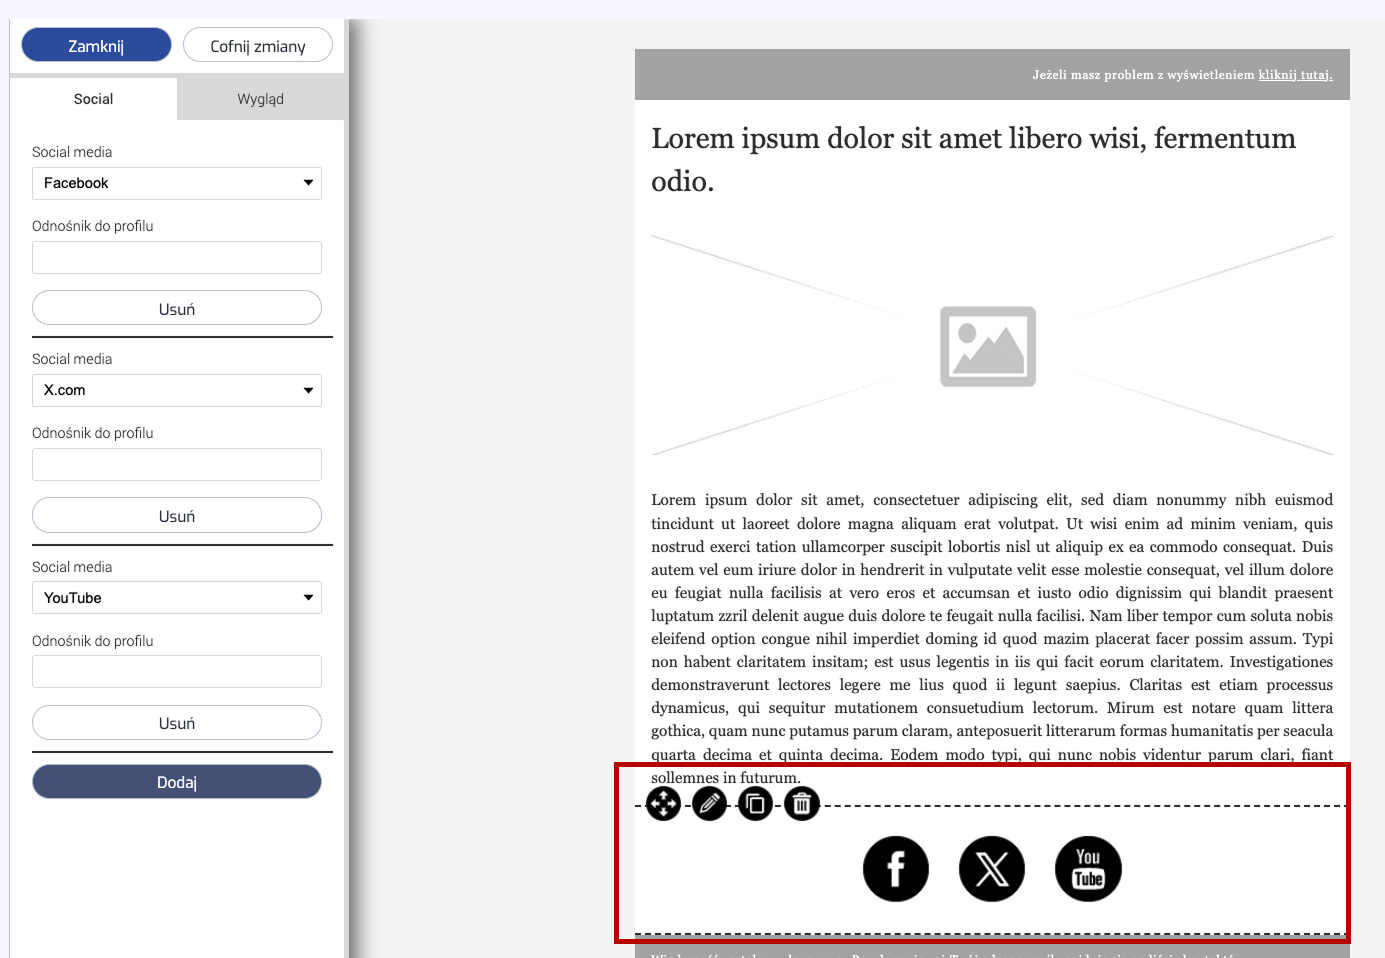Image resolution: width=1385 pixels, height=958 pixels.
Task: Click the trash delete block icon
Action: click(x=801, y=803)
